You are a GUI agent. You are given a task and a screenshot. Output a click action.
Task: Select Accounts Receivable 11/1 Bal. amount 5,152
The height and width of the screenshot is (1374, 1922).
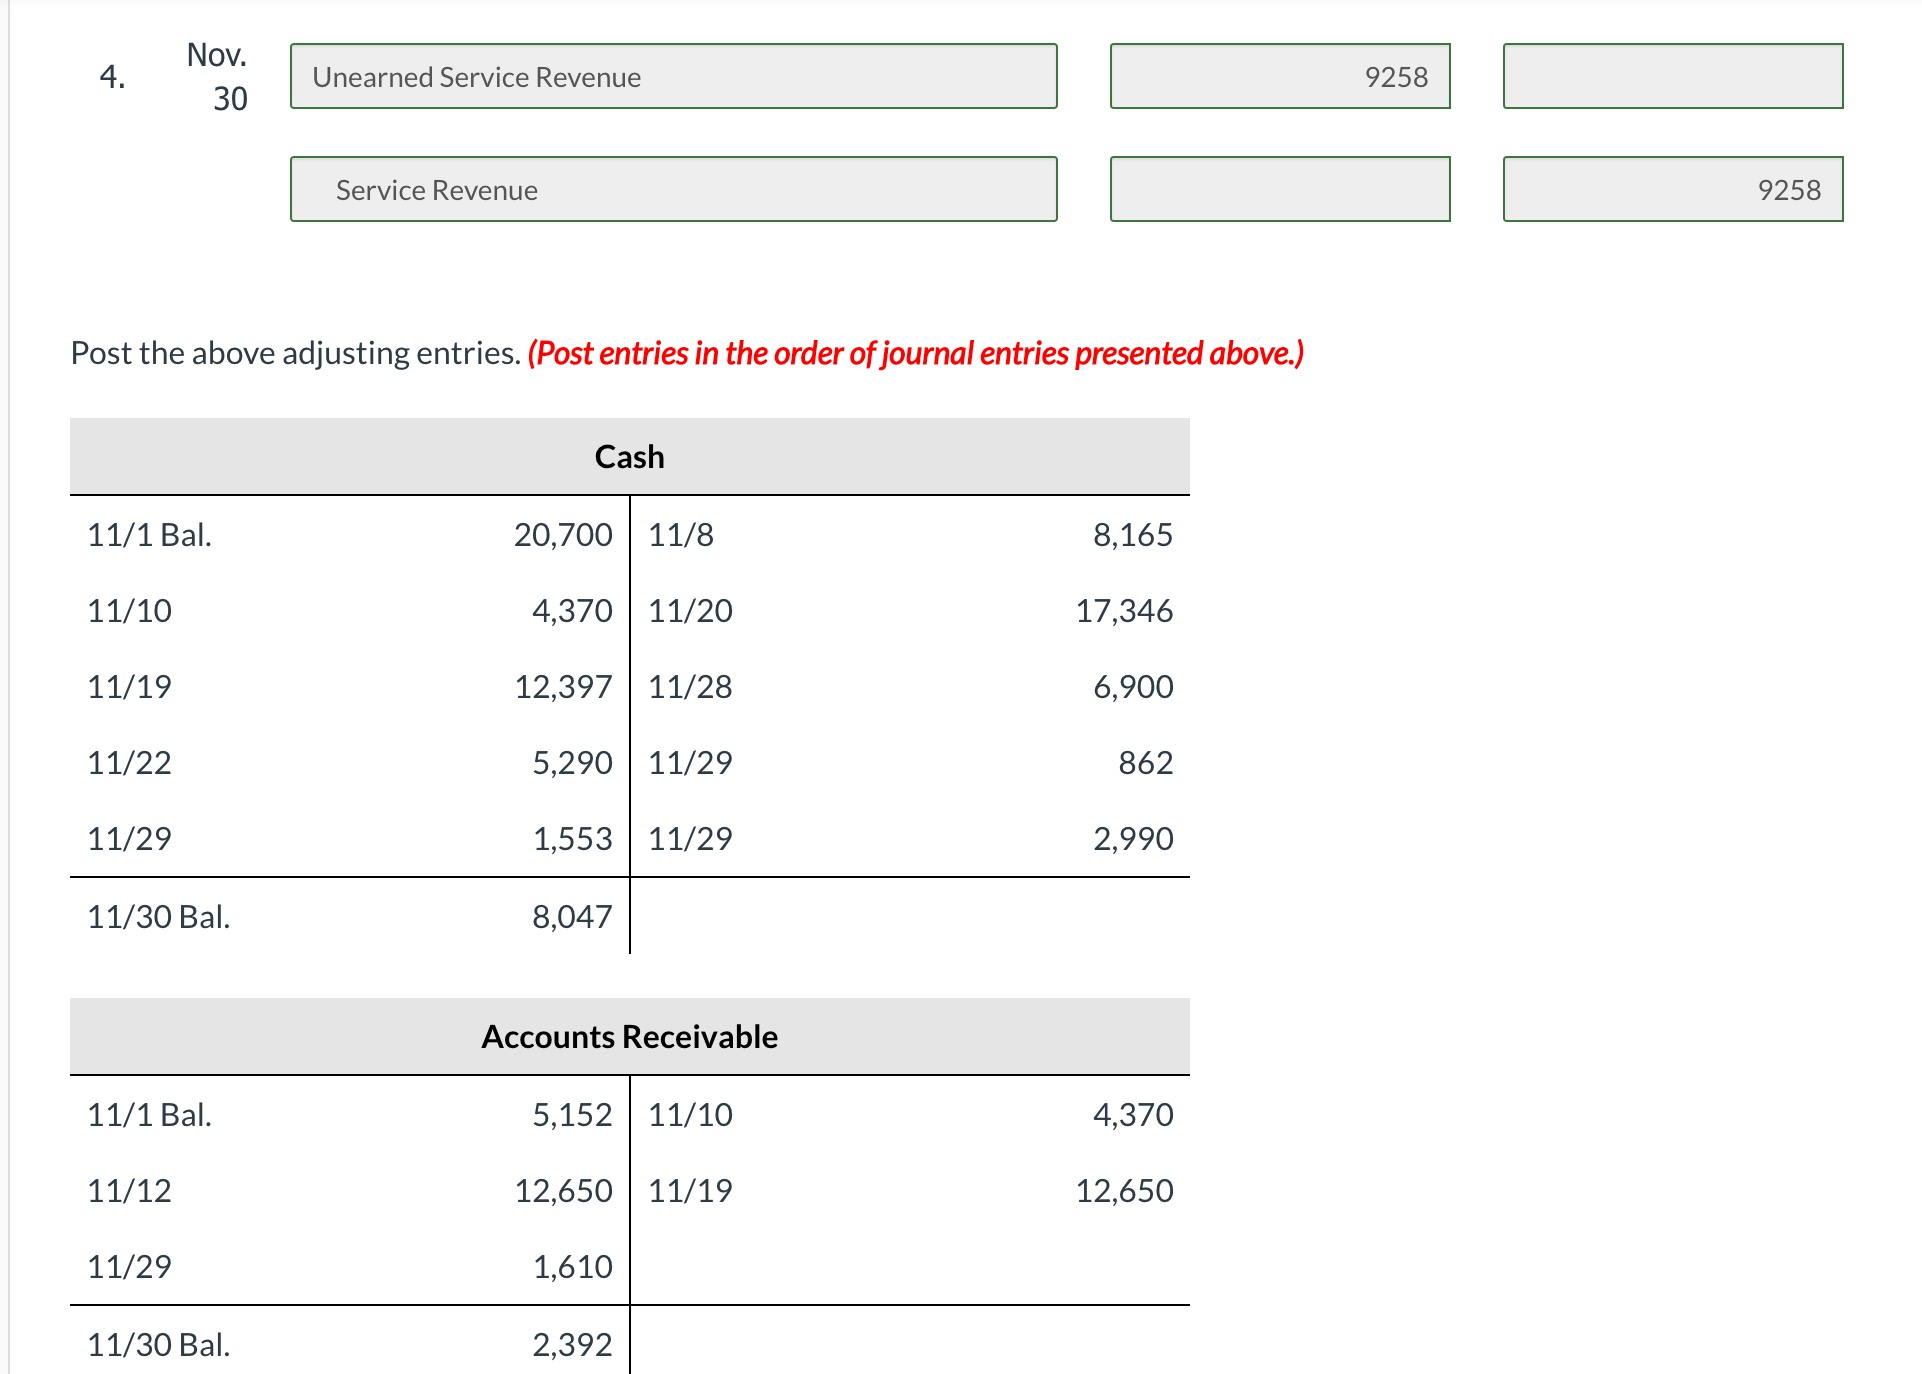[x=572, y=1115]
